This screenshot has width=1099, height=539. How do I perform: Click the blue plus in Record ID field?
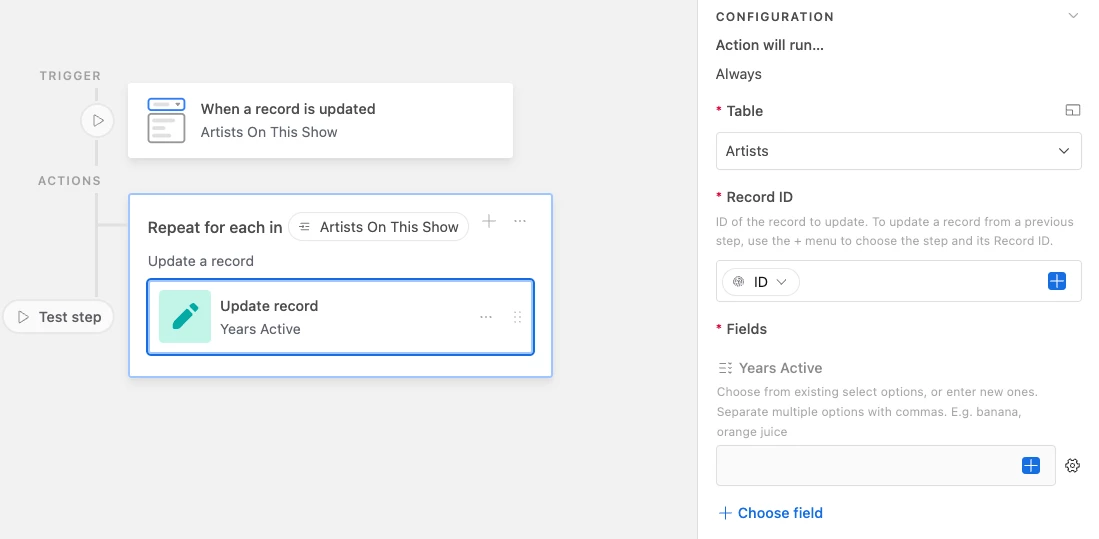click(x=1056, y=282)
